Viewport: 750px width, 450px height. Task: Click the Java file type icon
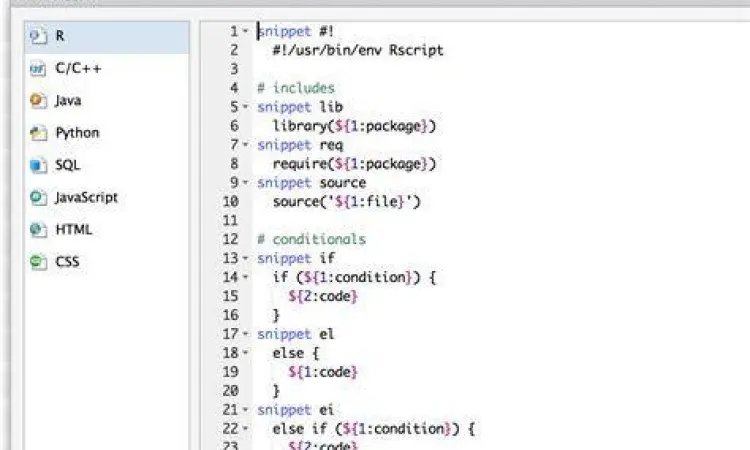pyautogui.click(x=38, y=101)
